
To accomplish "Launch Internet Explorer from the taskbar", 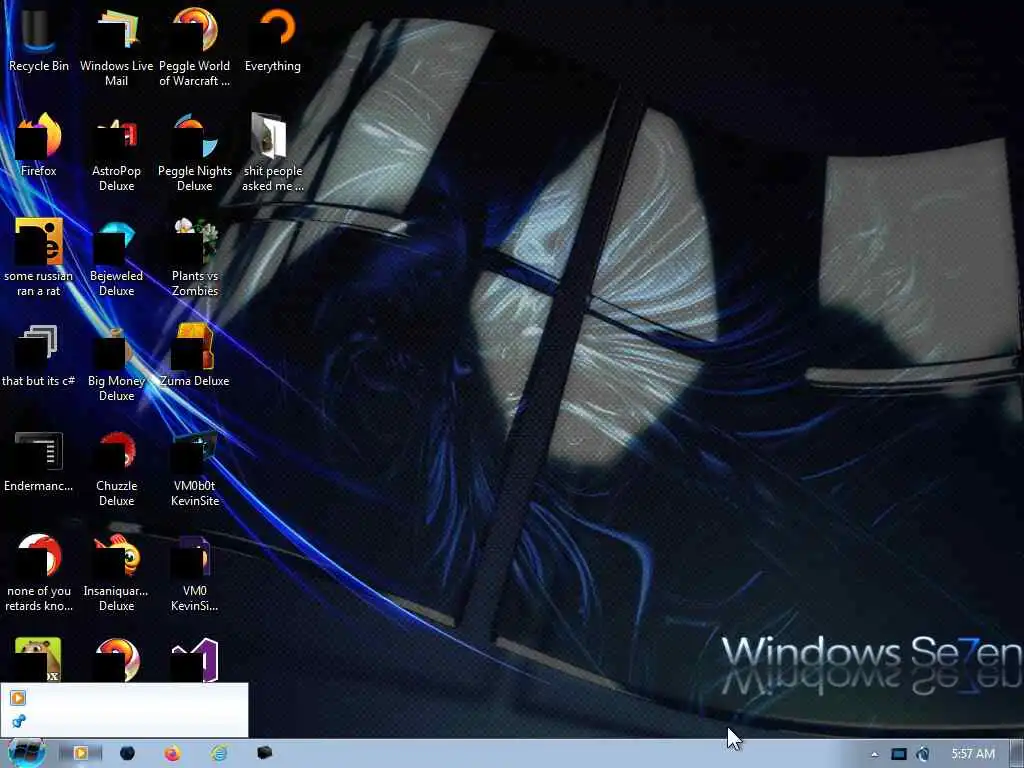I will click(x=219, y=754).
